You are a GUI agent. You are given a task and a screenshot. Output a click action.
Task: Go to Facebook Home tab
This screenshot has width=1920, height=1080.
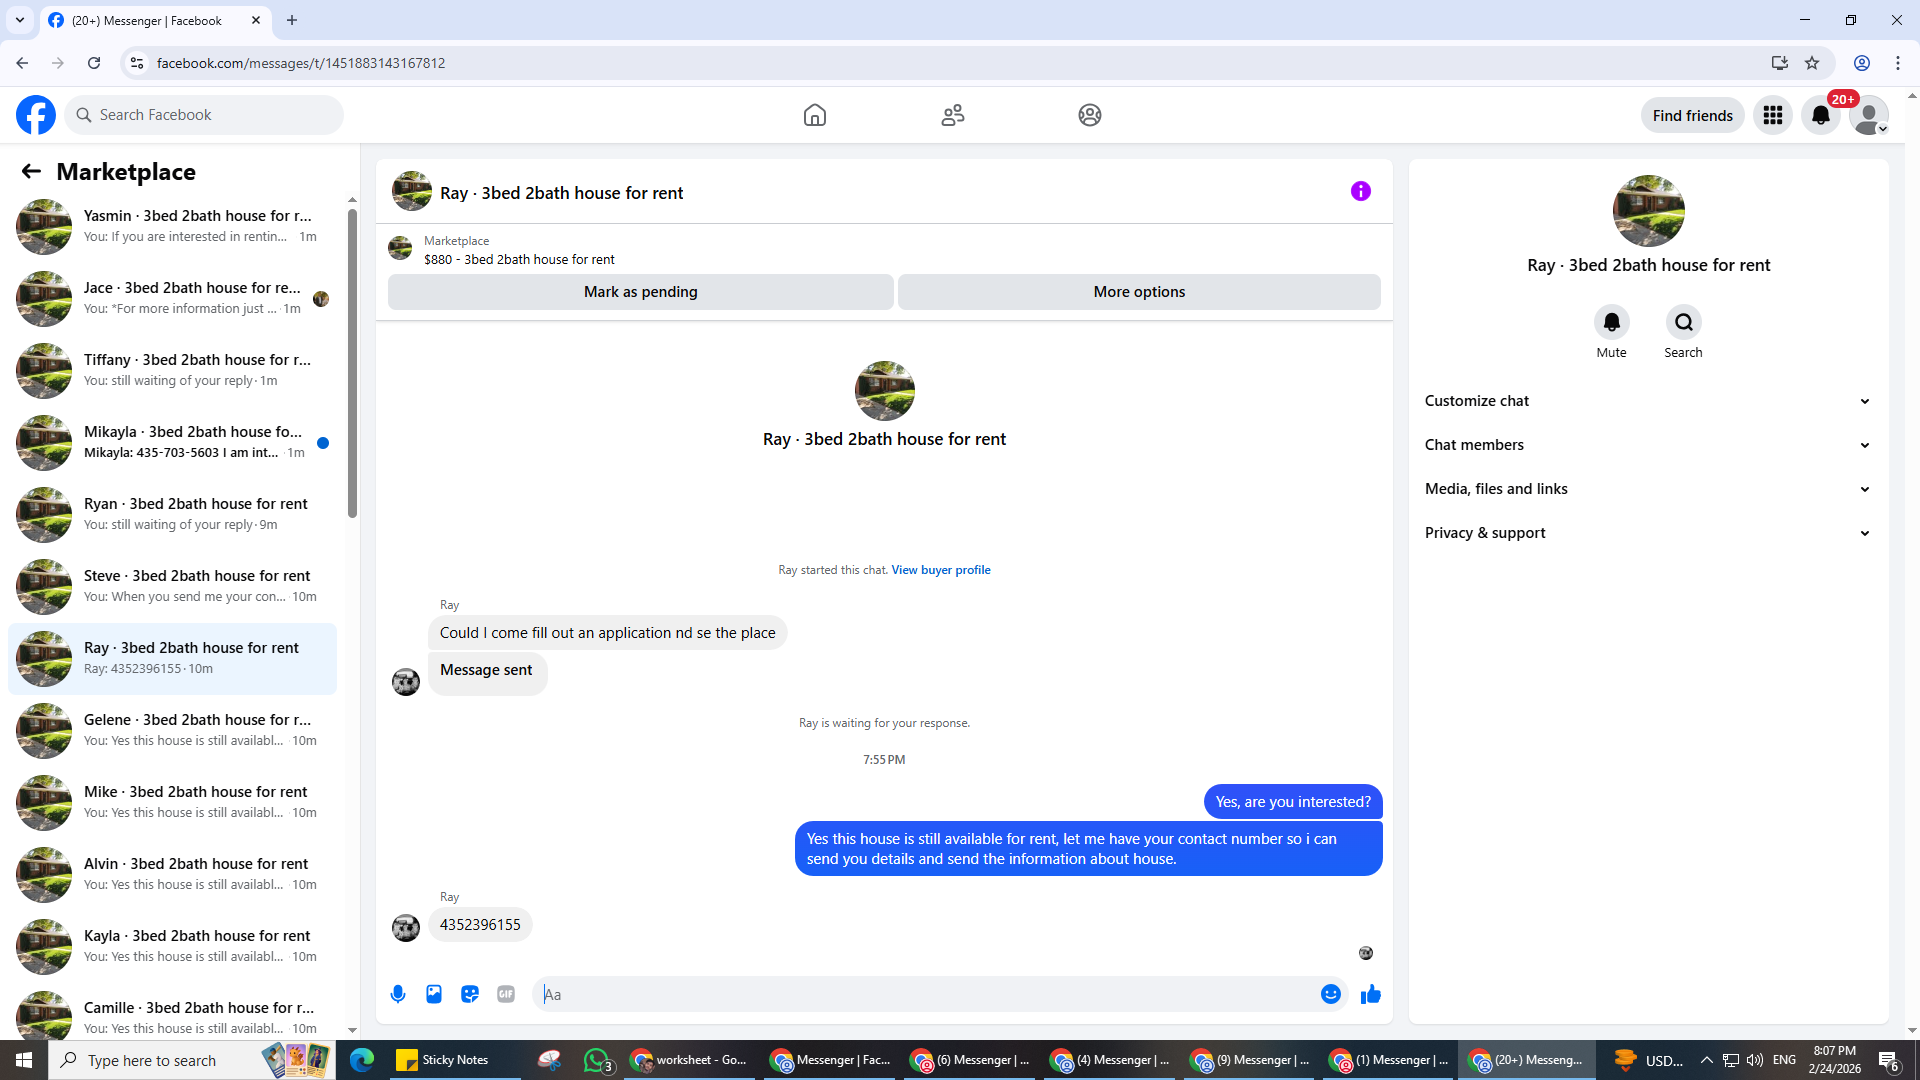click(814, 115)
